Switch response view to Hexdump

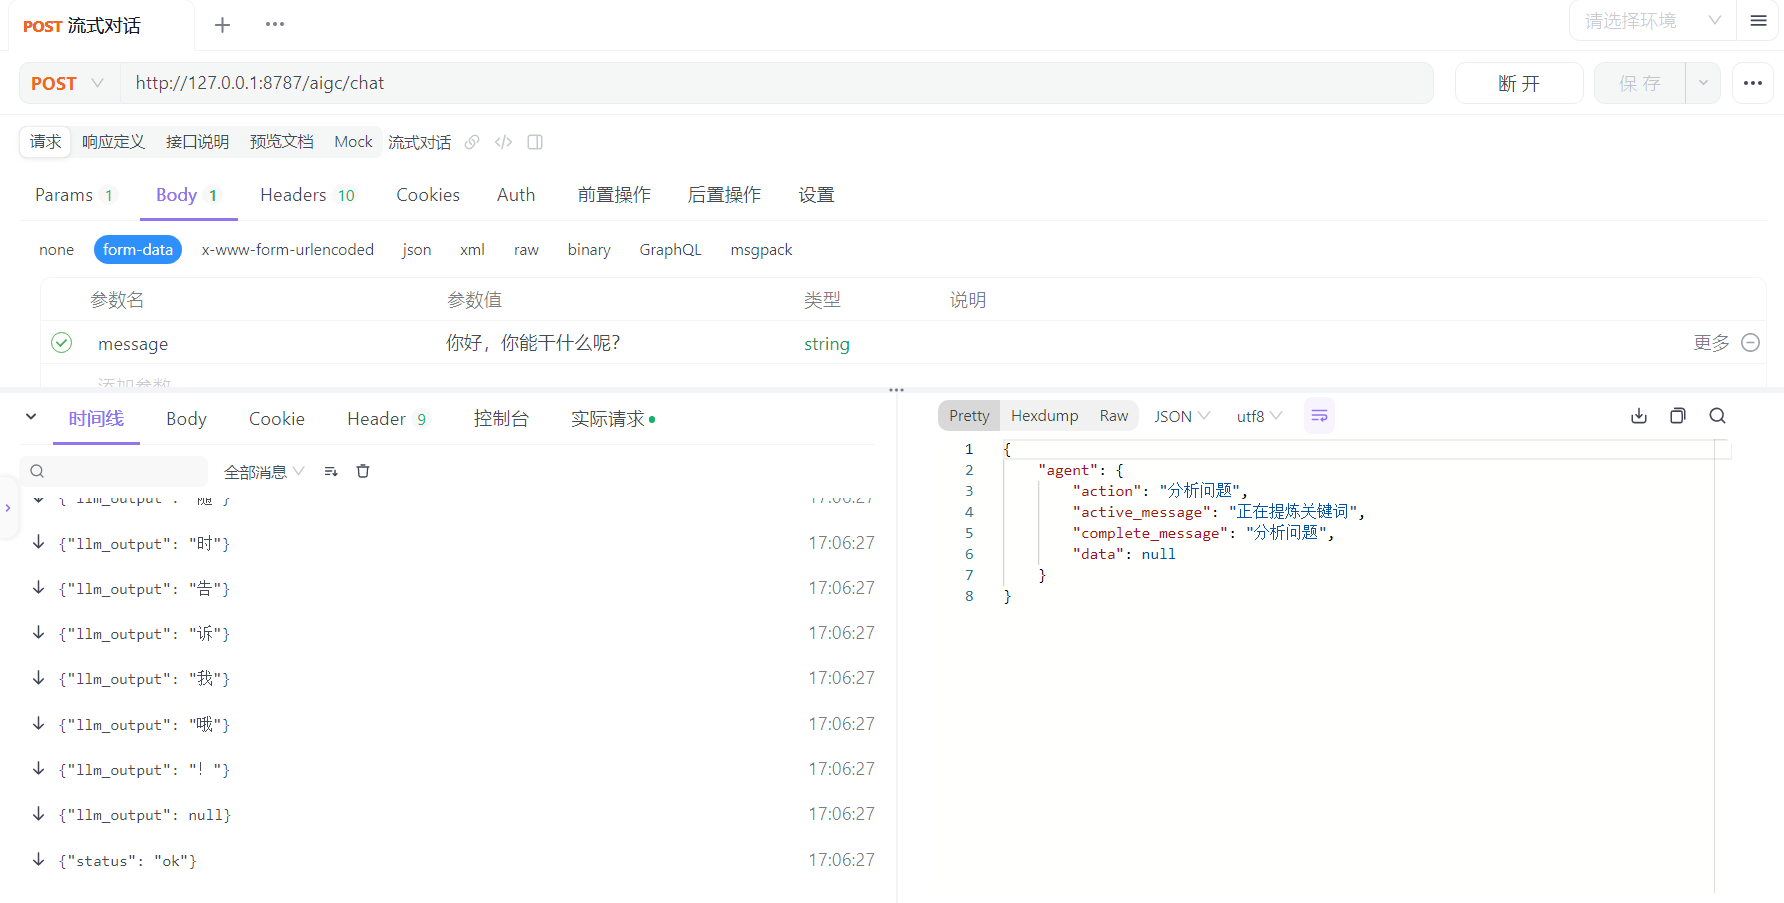tap(1044, 416)
